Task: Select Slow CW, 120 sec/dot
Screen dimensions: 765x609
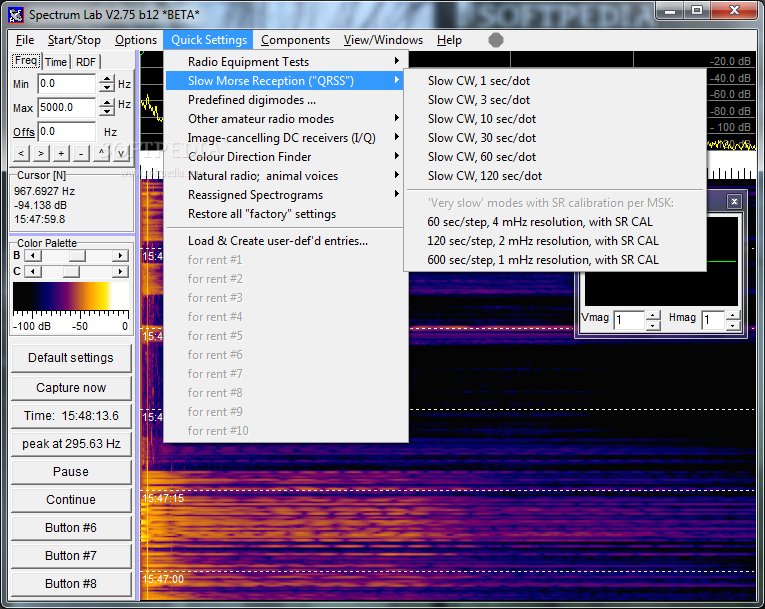Action: coord(555,176)
